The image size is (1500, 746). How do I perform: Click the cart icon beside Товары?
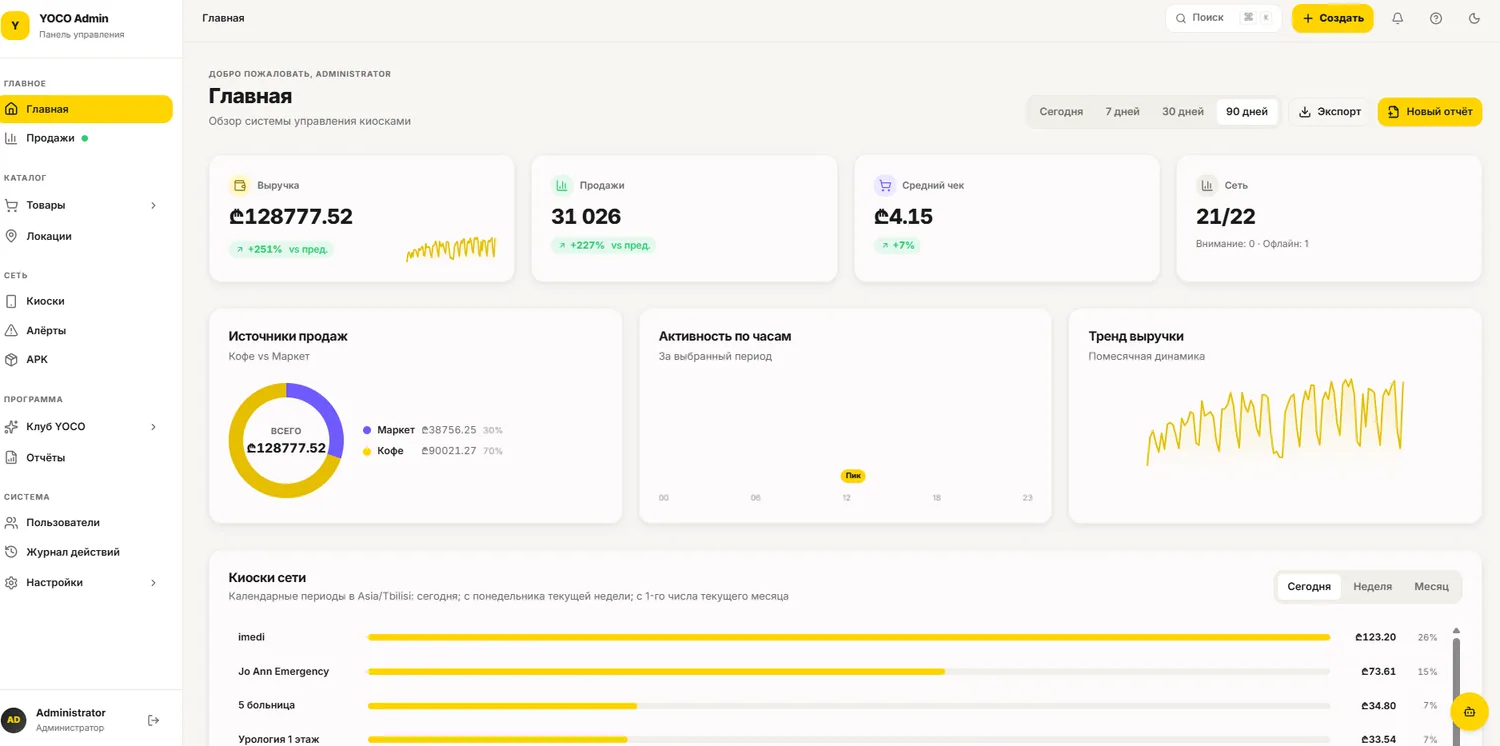click(12, 205)
